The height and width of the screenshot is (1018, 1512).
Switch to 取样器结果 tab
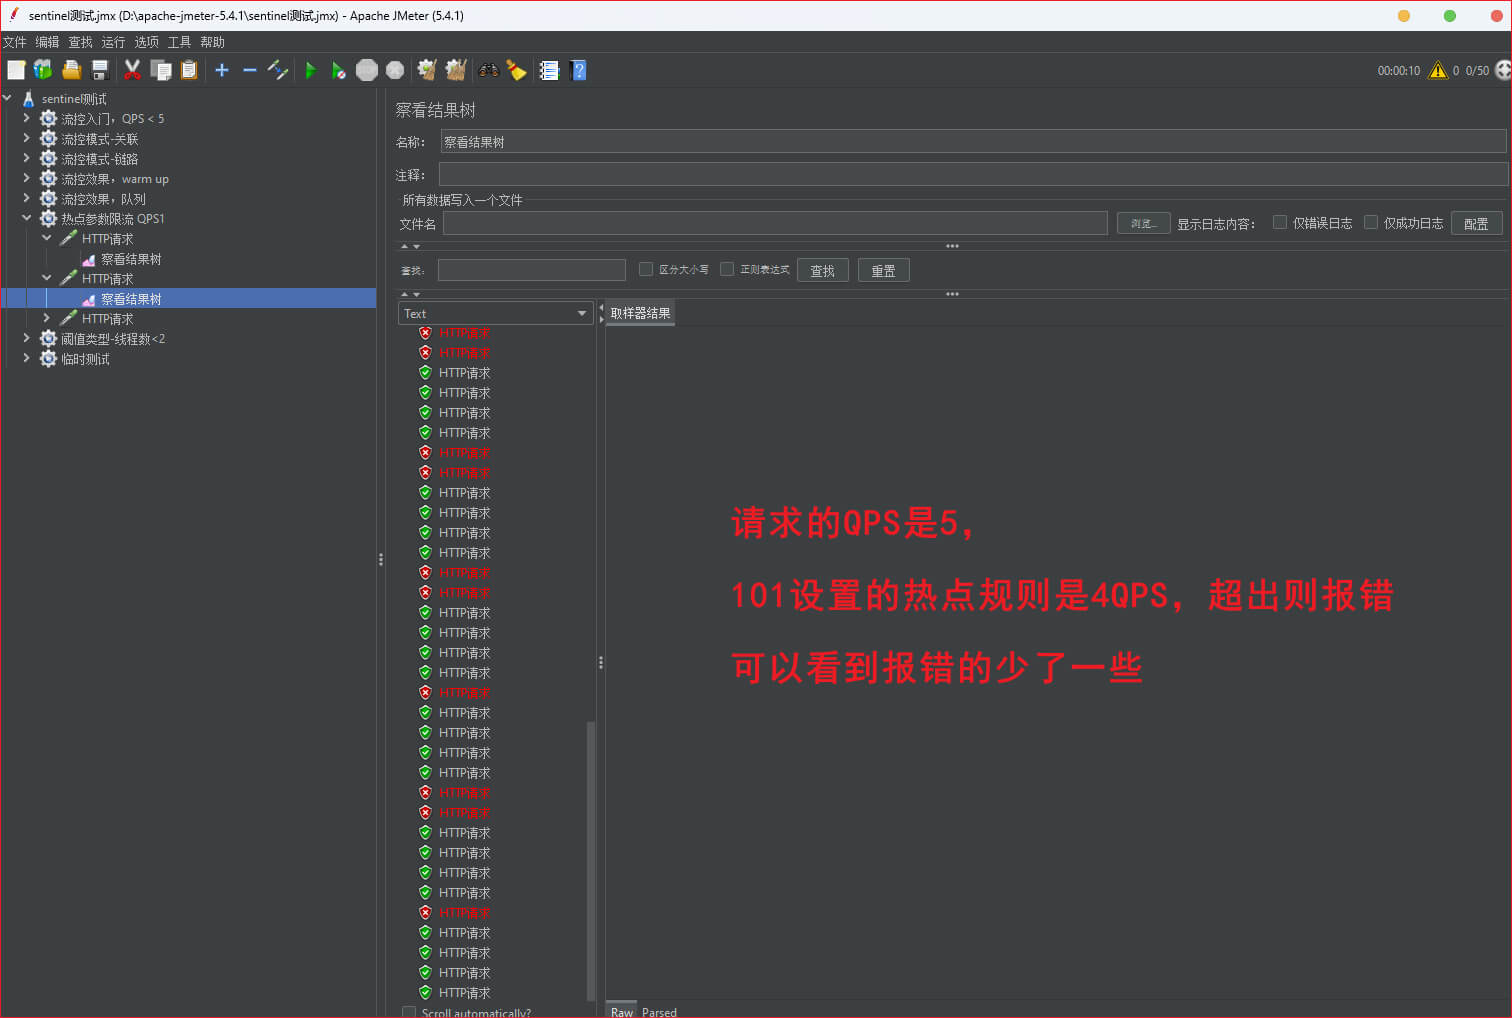tap(640, 313)
